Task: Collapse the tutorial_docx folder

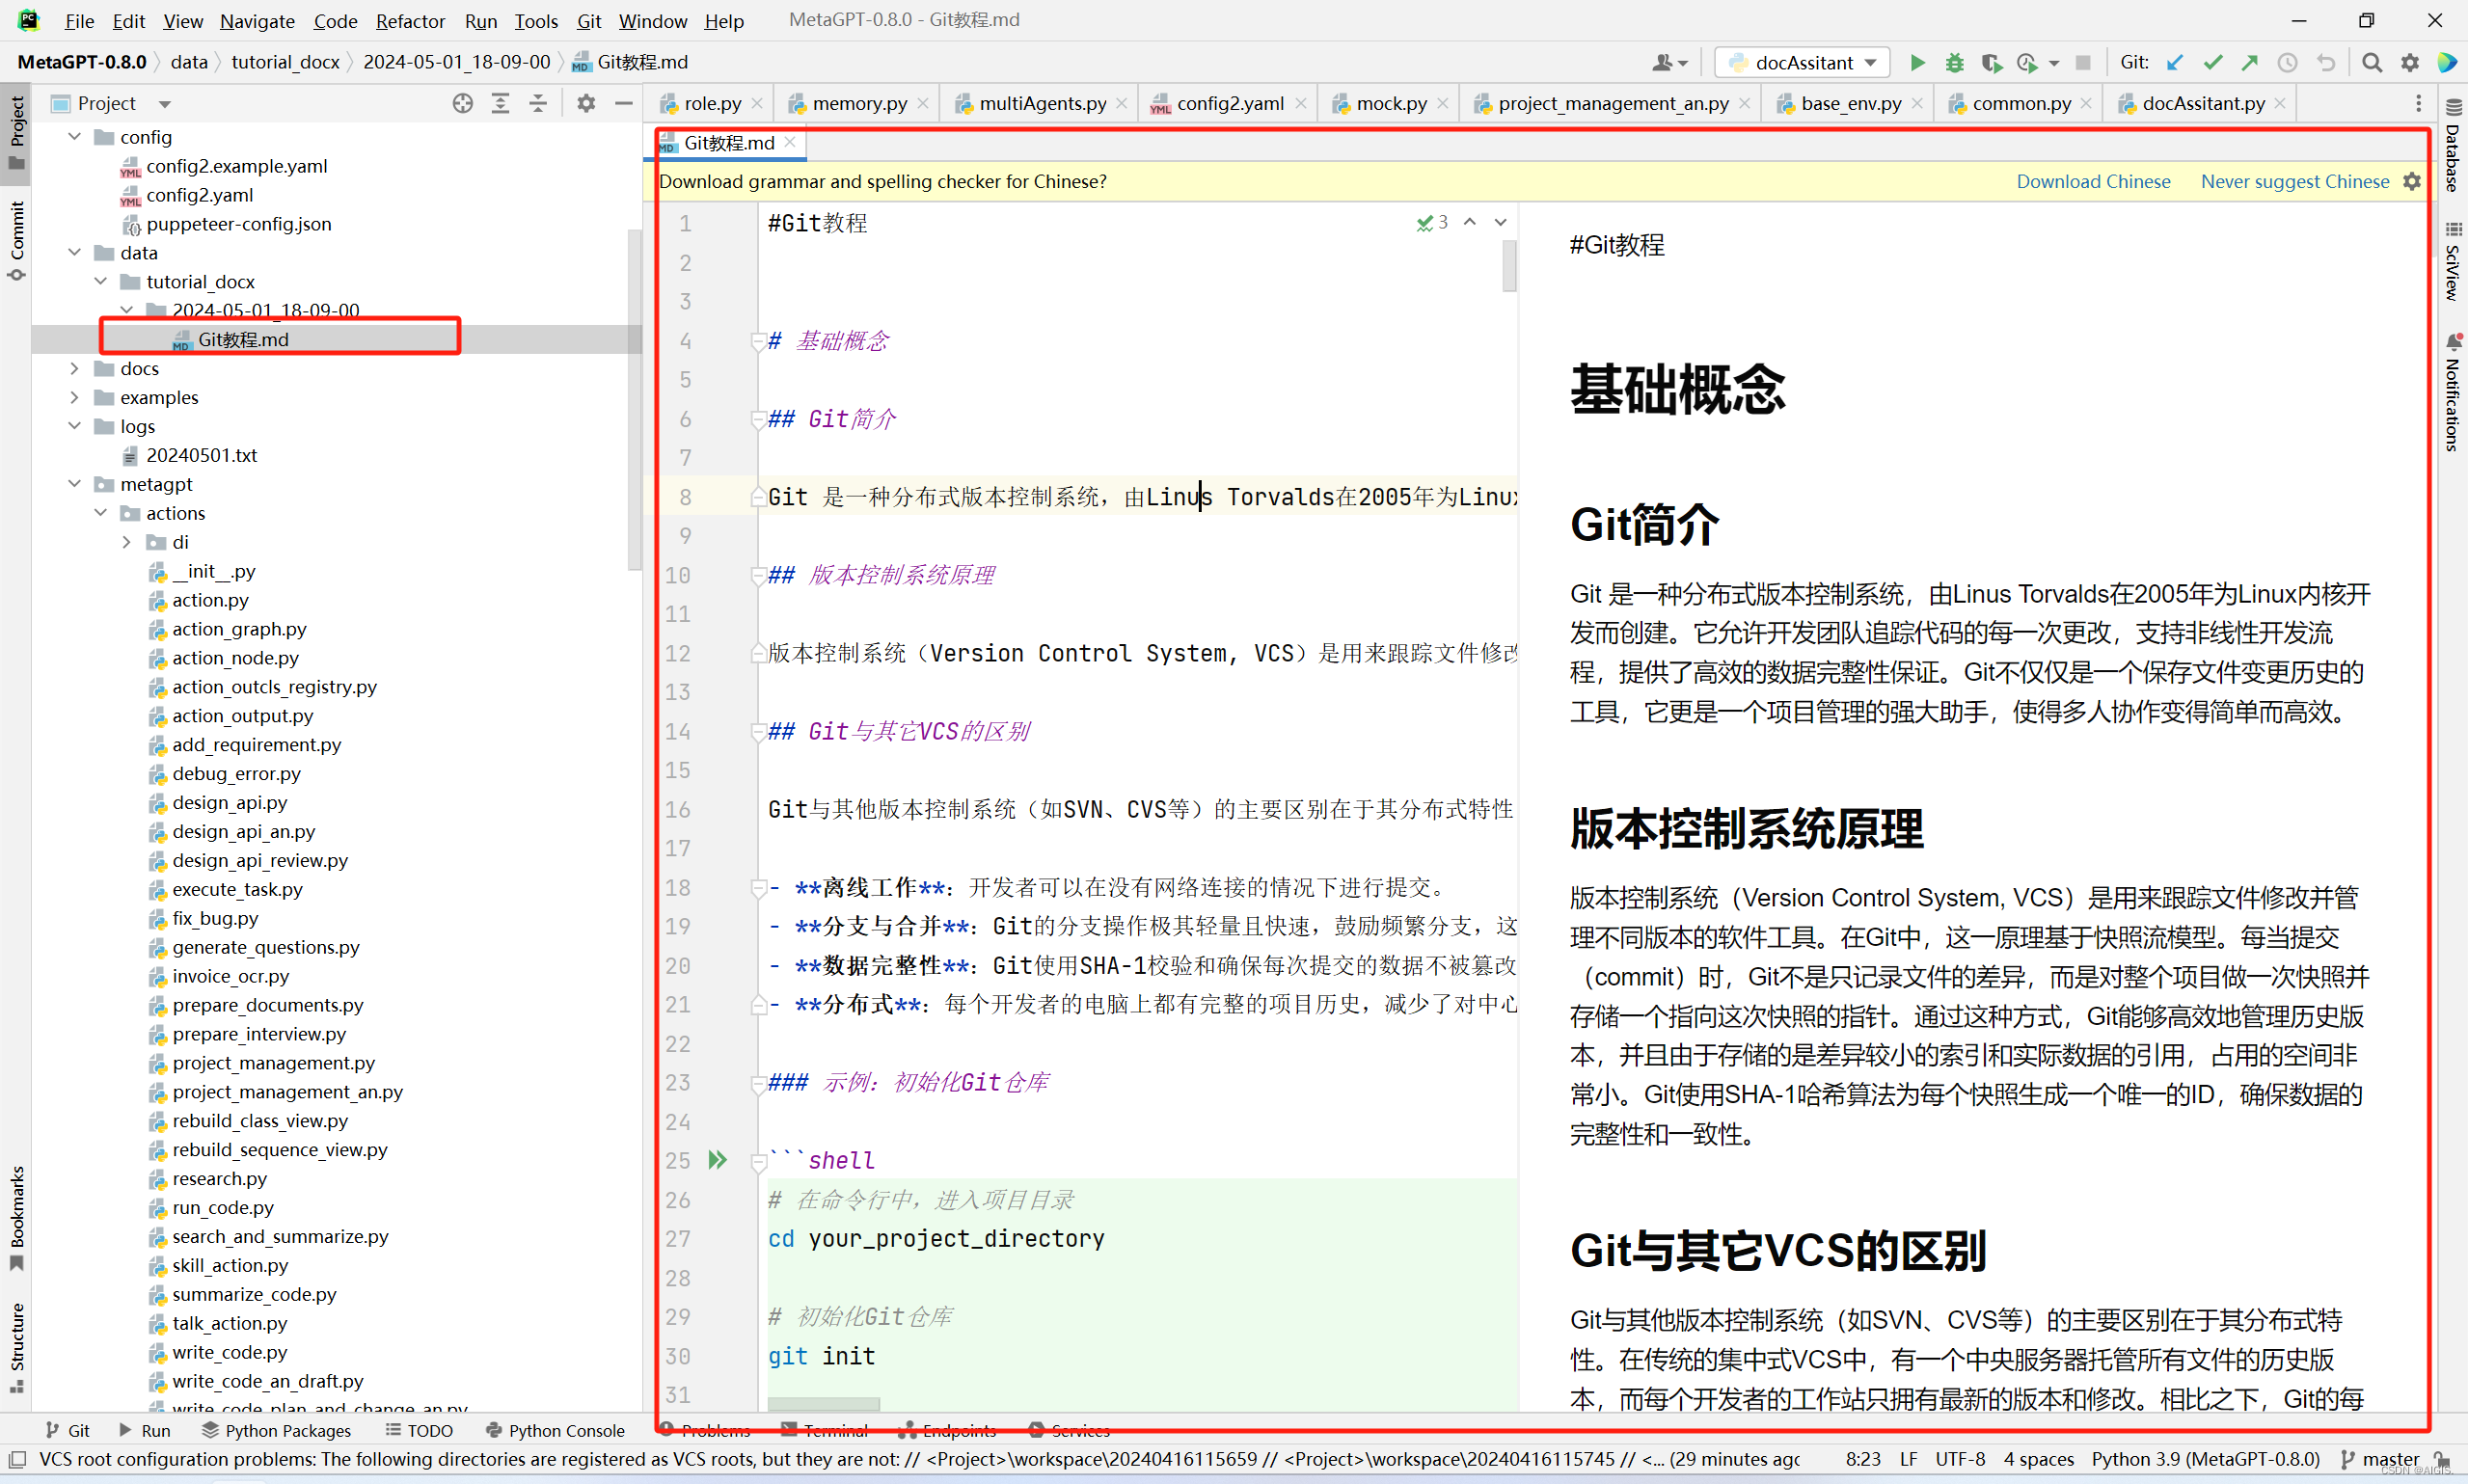Action: [x=101, y=281]
